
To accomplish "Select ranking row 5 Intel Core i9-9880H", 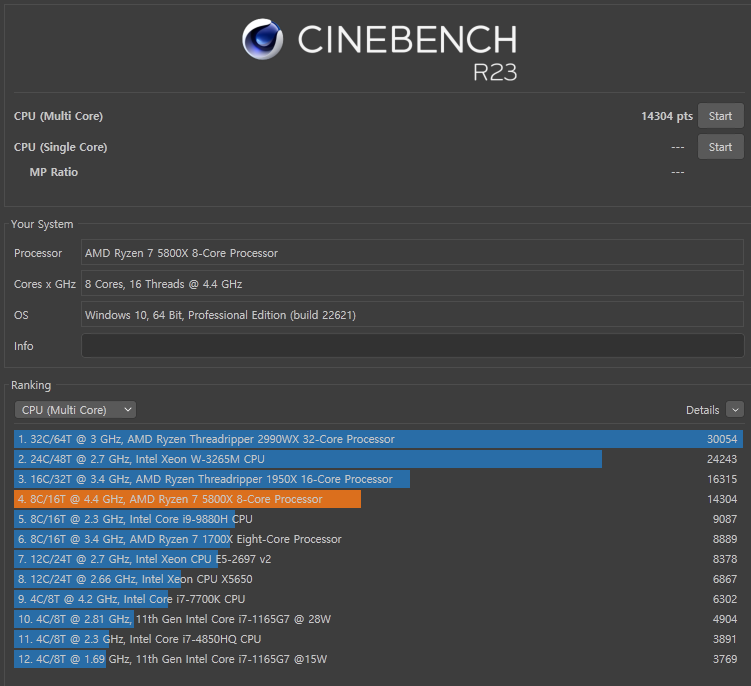I will [378, 519].
